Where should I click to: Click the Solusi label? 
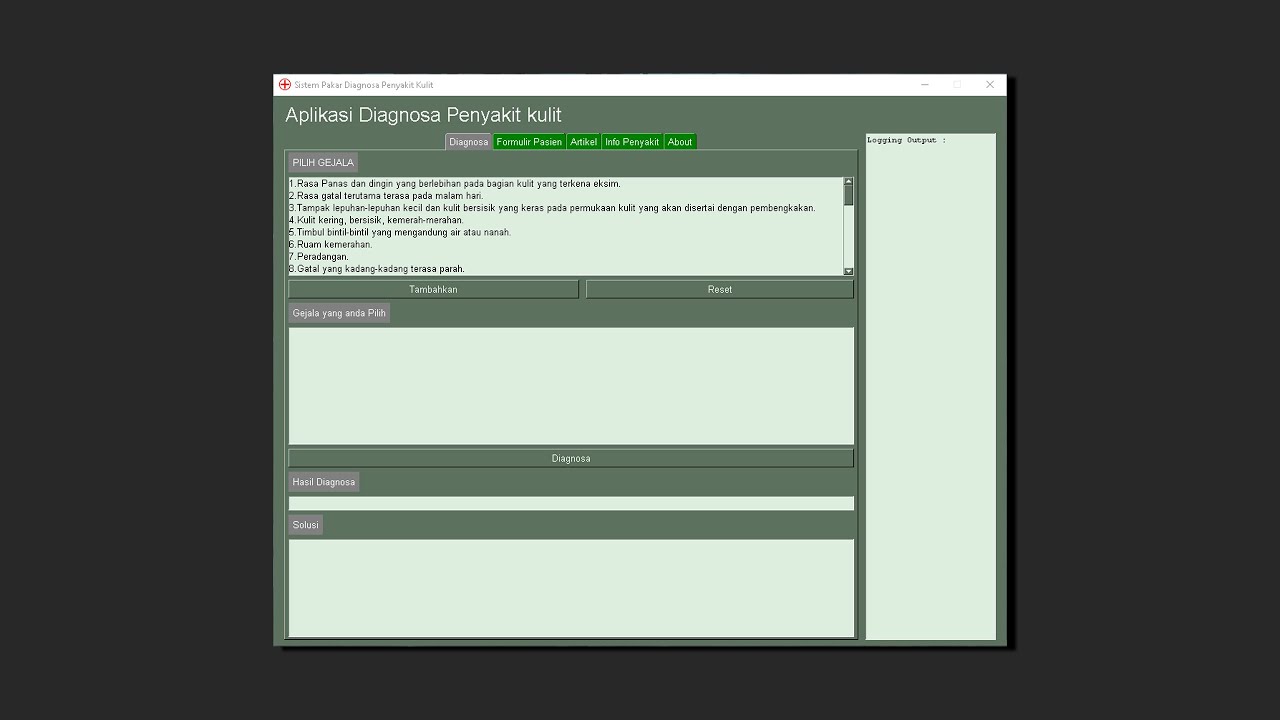point(306,525)
